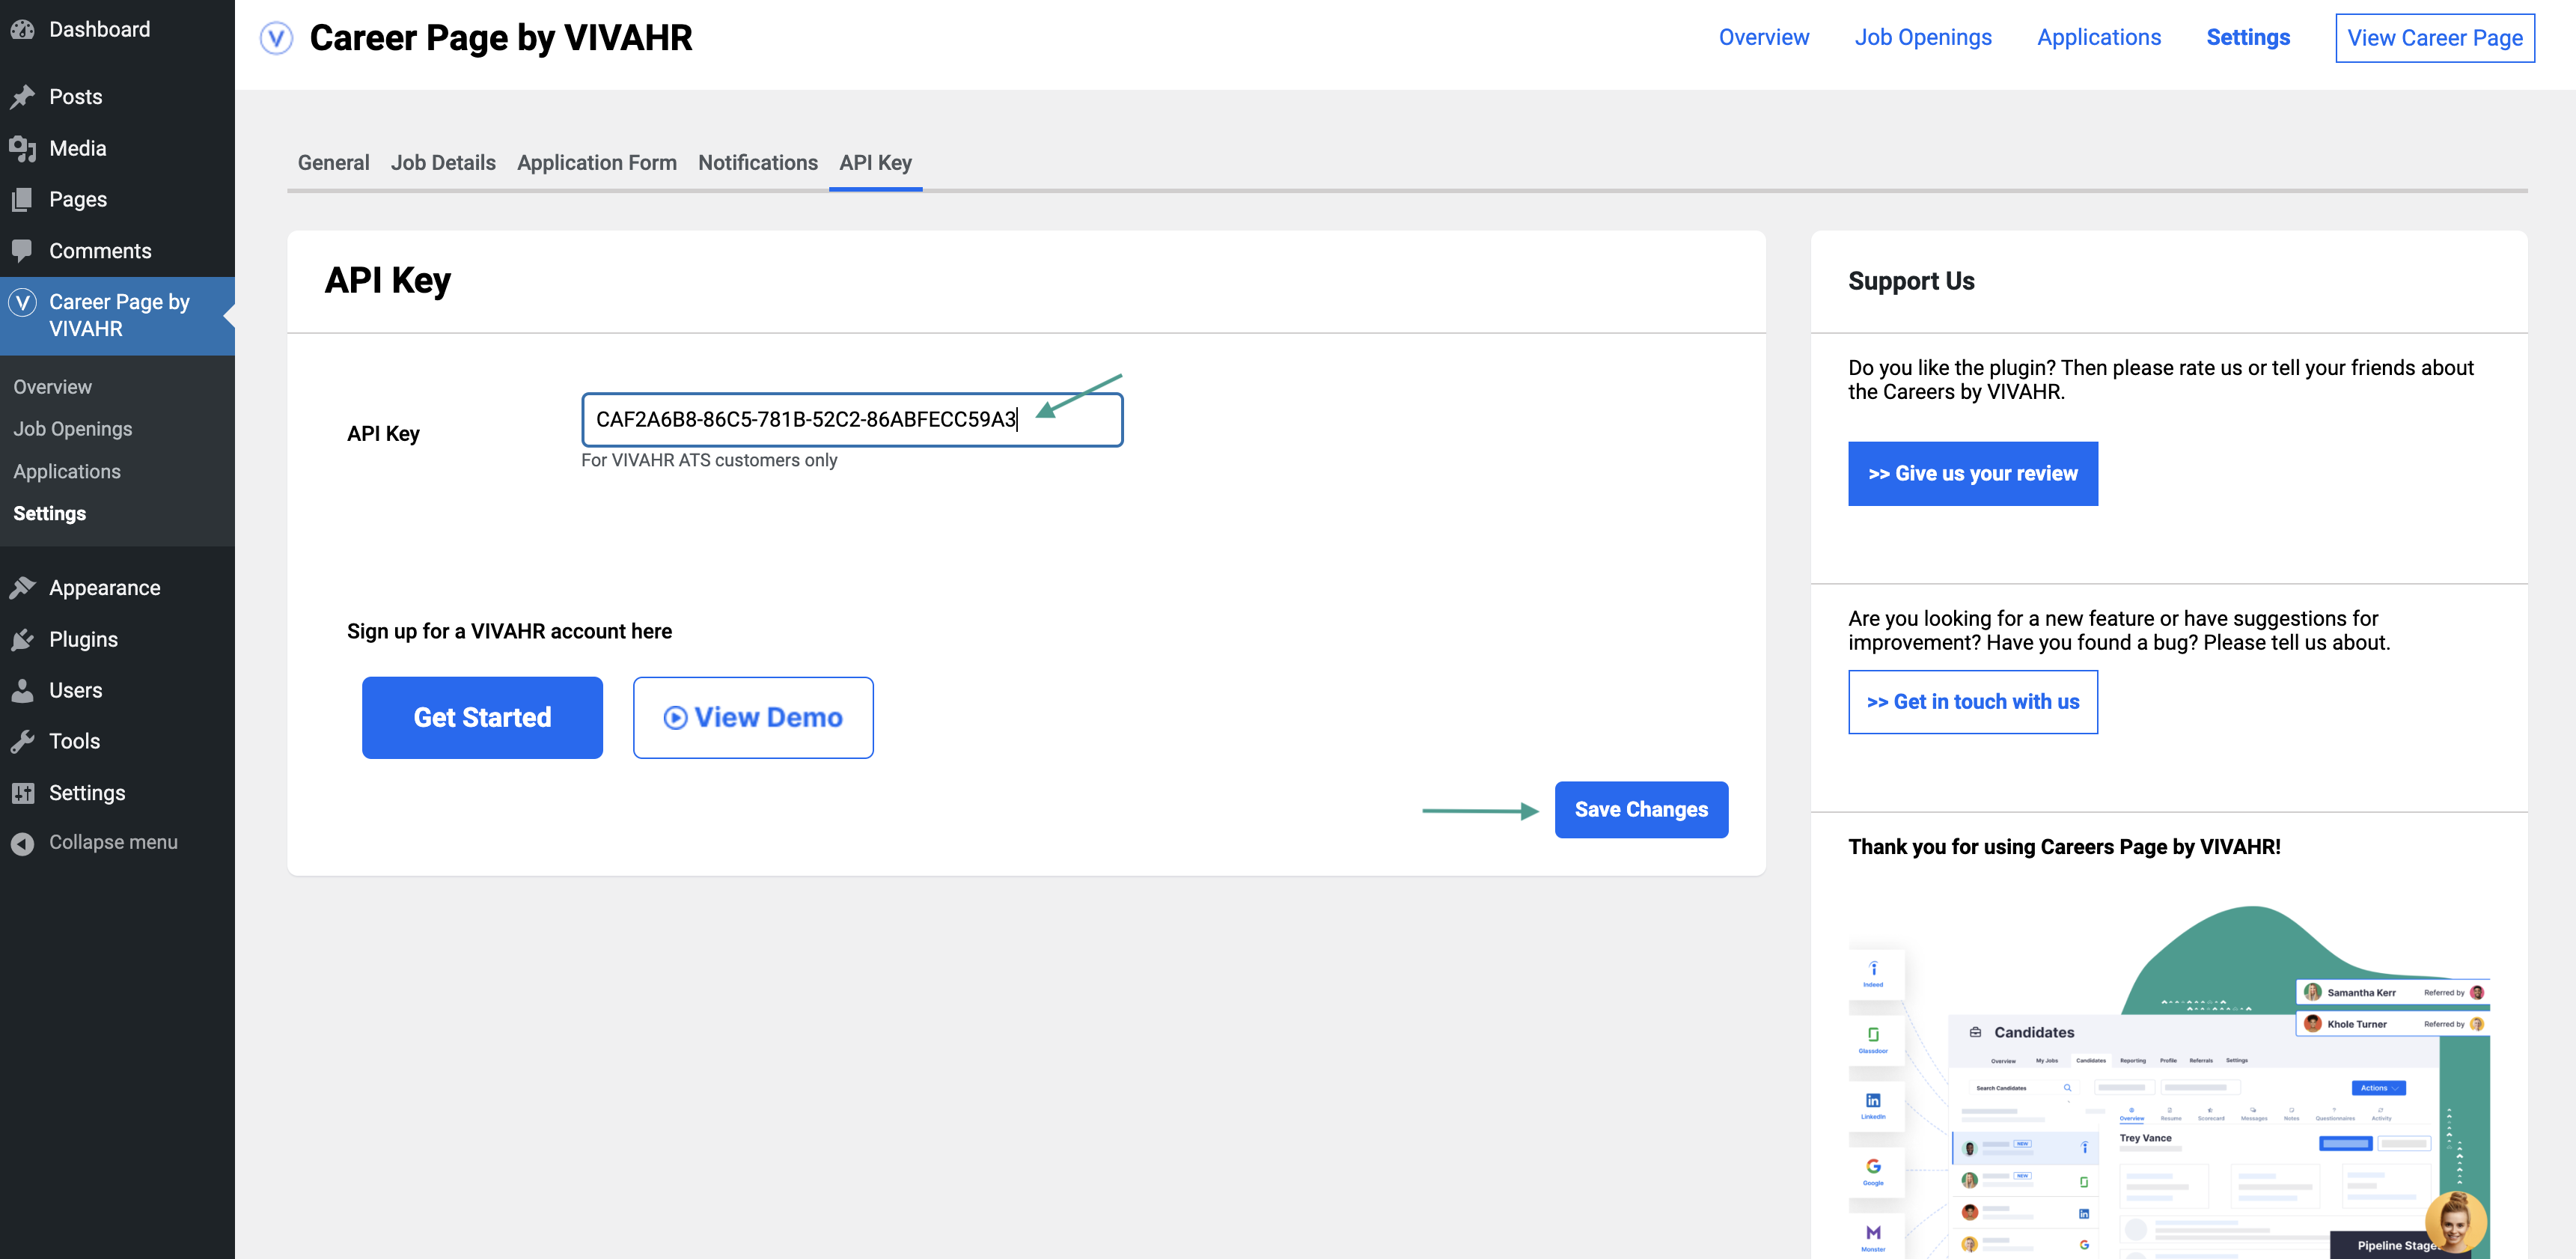Viewport: 2576px width, 1259px height.
Task: Click 'Sign up for a VIVAHR account here'
Action: (509, 632)
